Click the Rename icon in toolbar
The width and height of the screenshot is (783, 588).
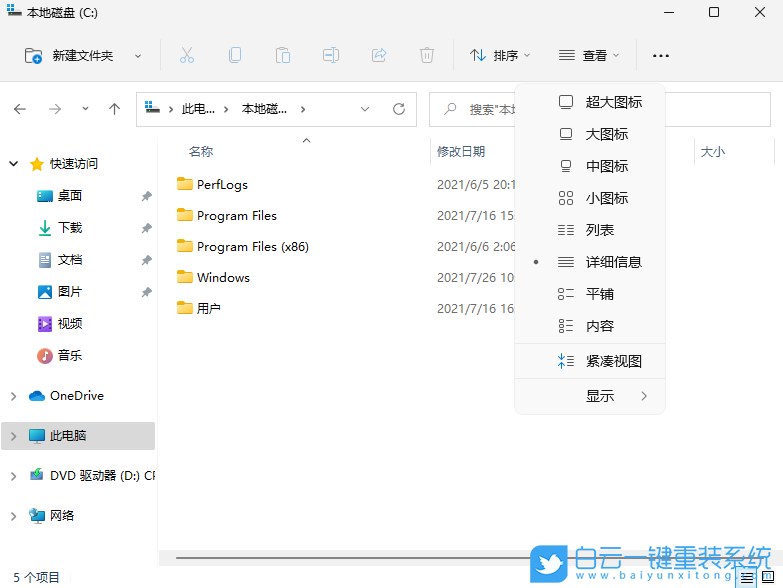point(331,55)
